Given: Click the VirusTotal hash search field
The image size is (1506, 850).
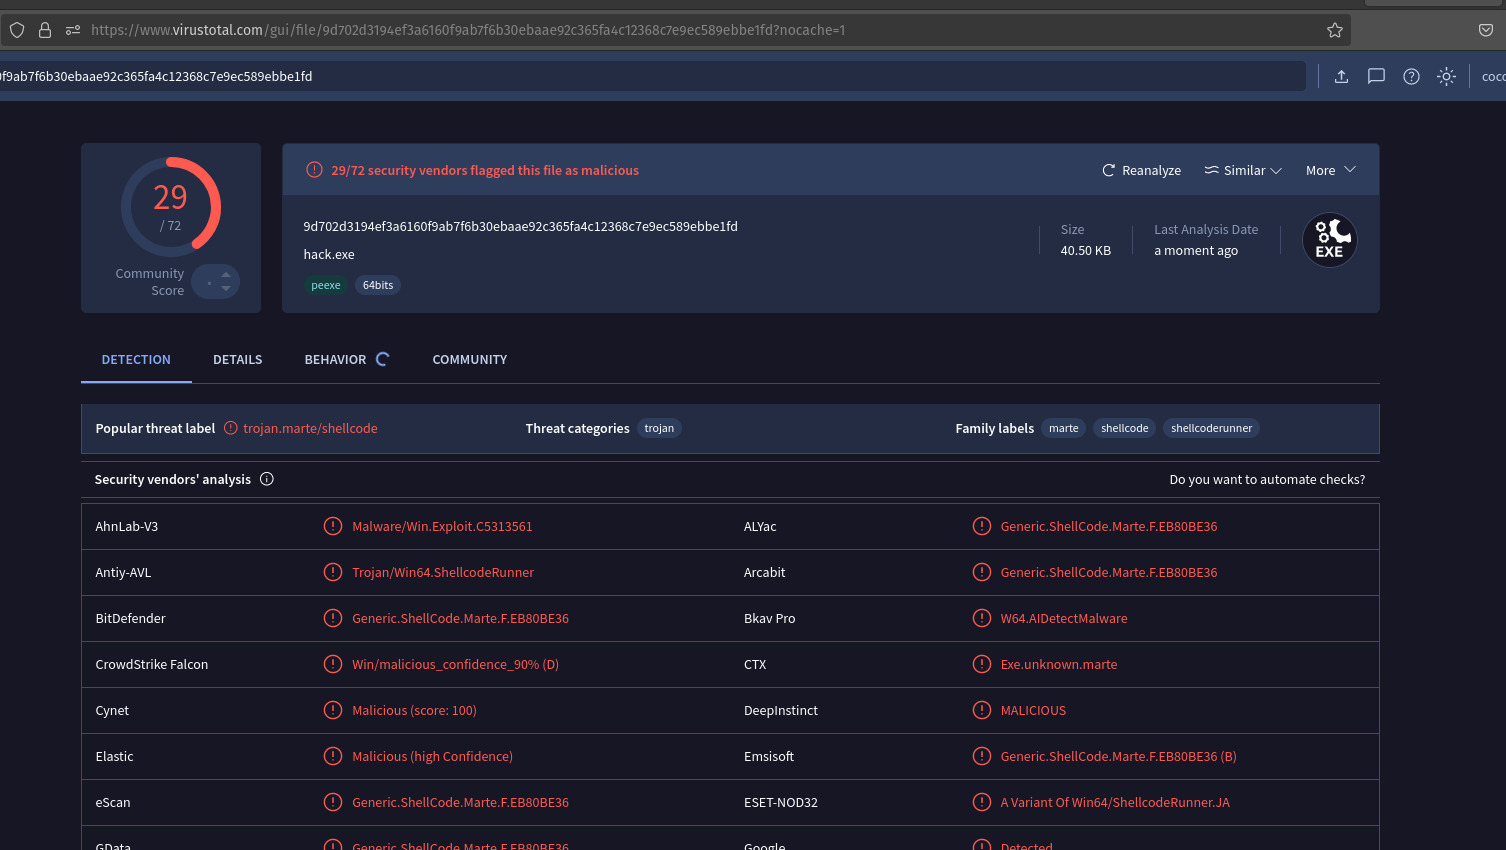Looking at the screenshot, I should [x=650, y=76].
